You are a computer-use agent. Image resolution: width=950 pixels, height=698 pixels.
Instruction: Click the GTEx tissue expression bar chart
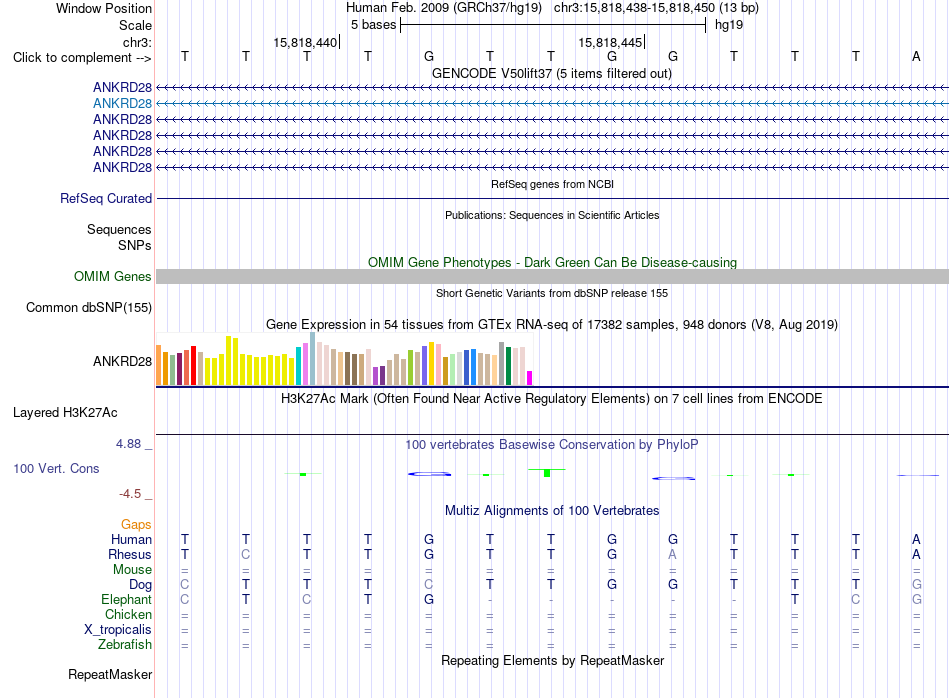[344, 359]
